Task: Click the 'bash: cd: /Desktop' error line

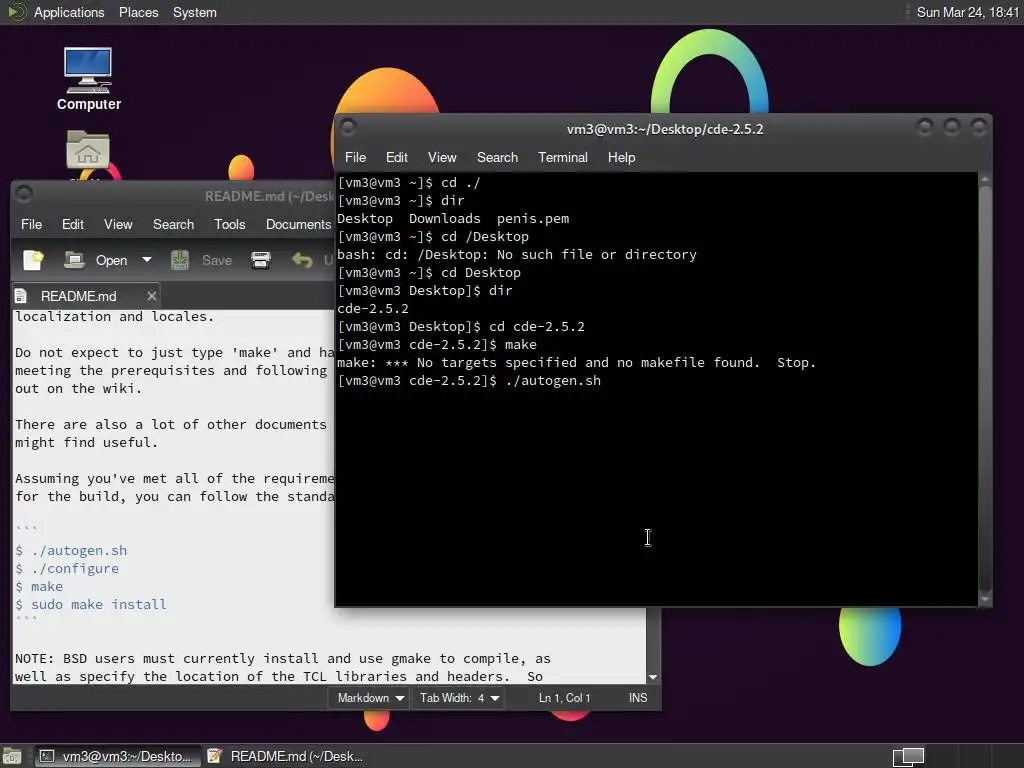Action: click(x=517, y=255)
